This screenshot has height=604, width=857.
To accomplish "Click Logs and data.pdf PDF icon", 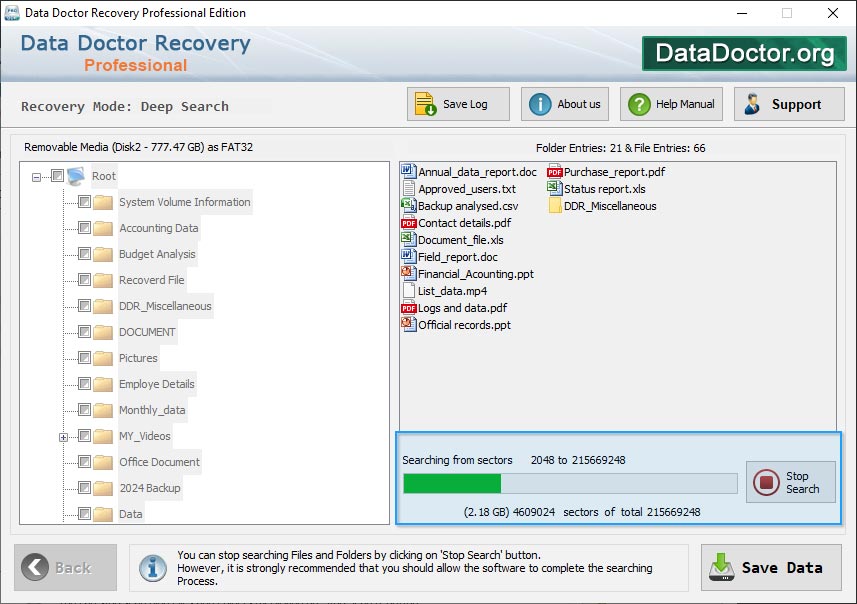I will click(409, 308).
